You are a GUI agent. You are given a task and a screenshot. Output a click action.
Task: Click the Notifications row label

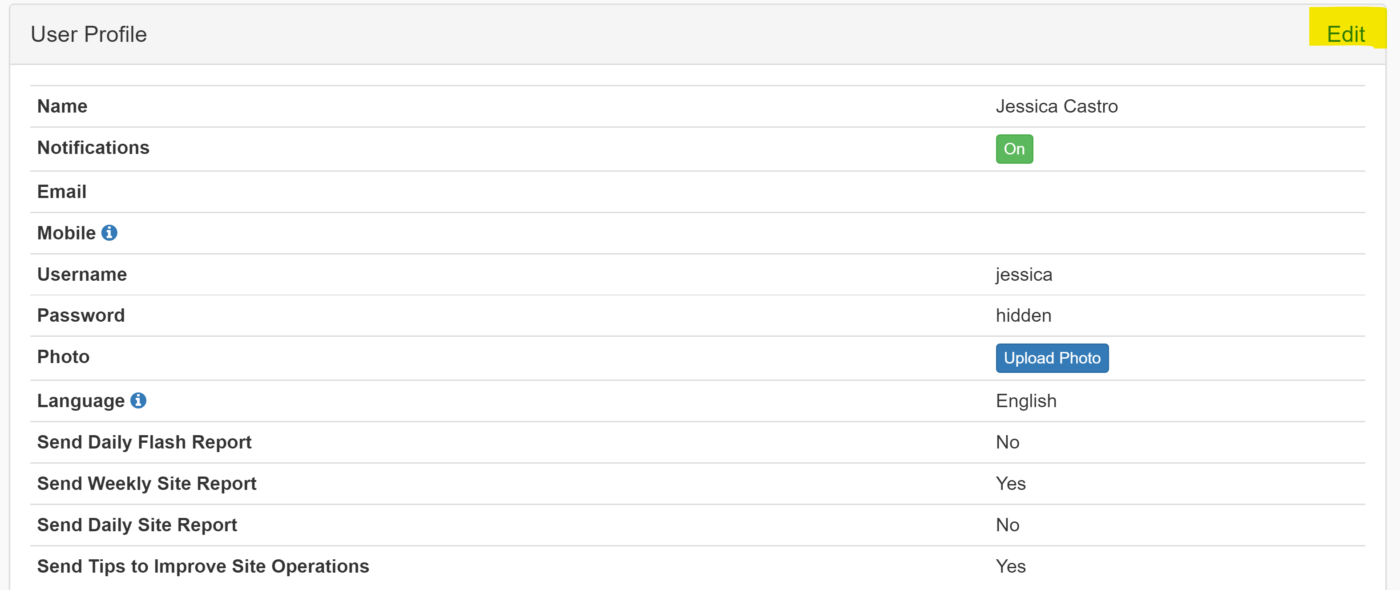click(93, 147)
